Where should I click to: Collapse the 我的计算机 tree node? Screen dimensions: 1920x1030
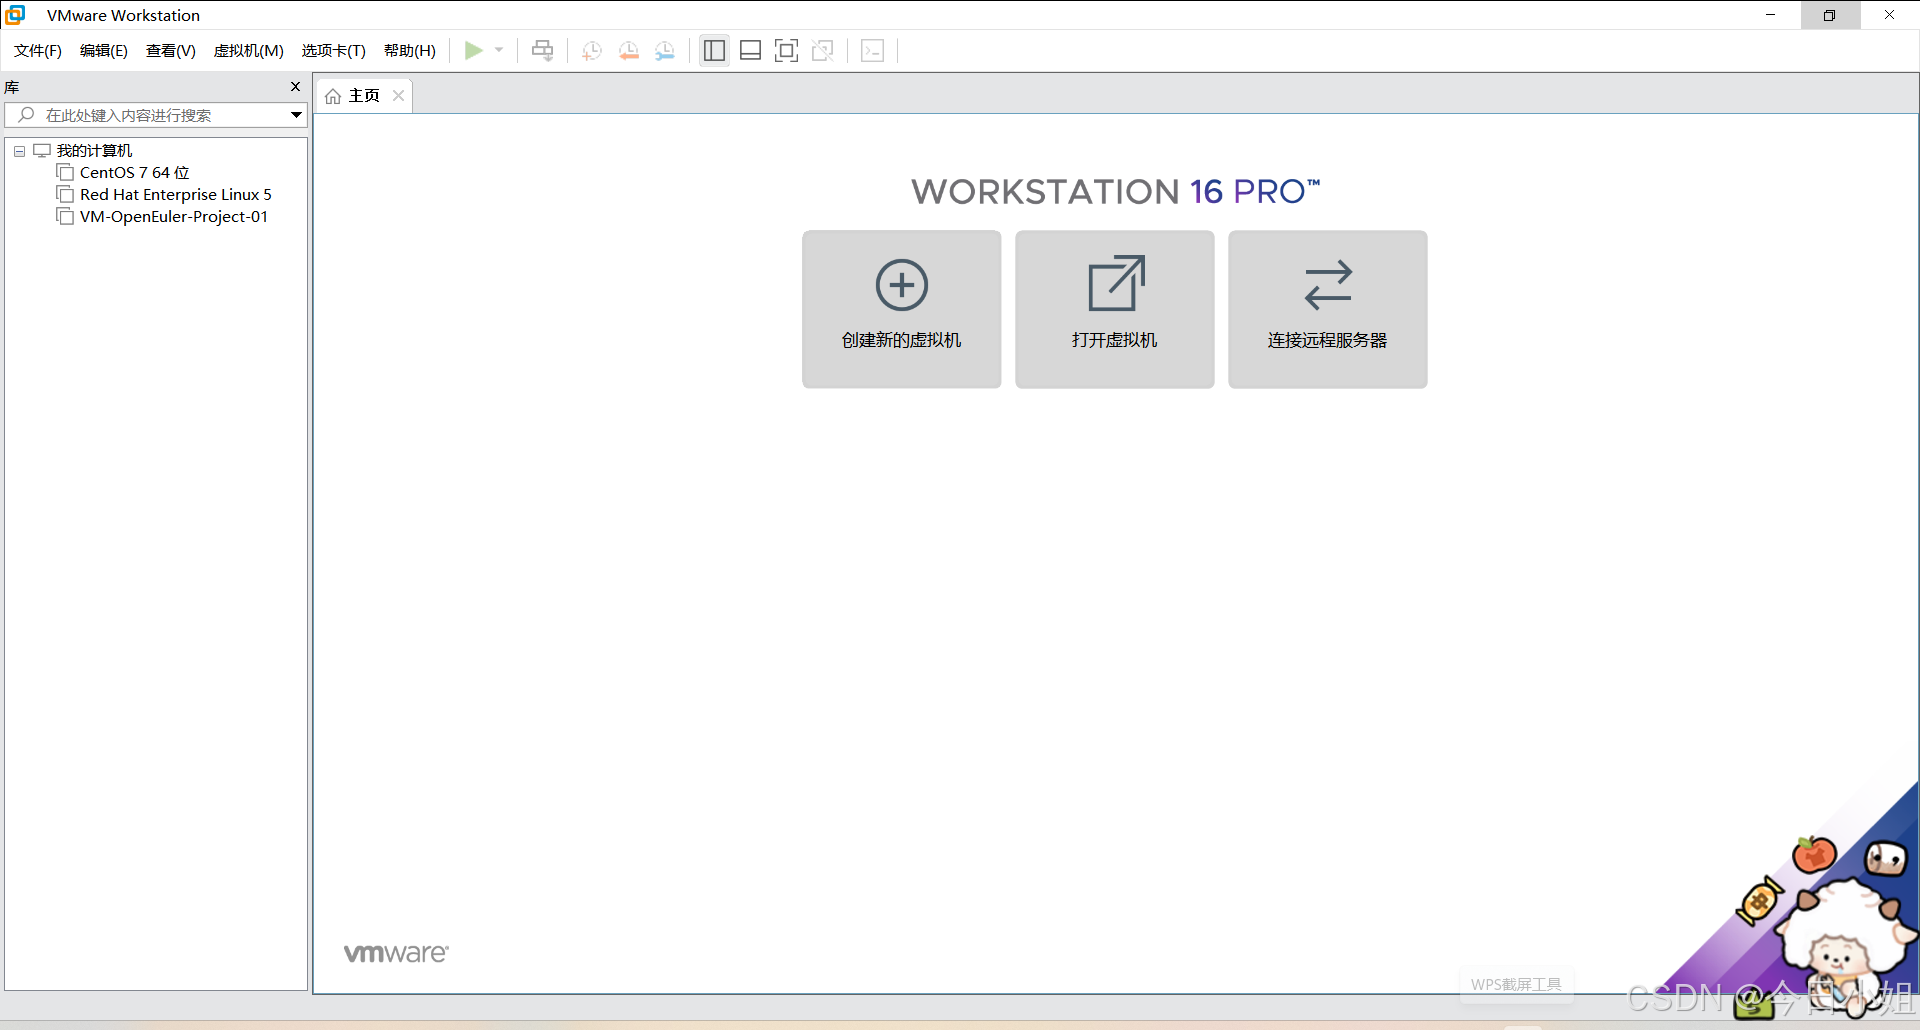19,151
